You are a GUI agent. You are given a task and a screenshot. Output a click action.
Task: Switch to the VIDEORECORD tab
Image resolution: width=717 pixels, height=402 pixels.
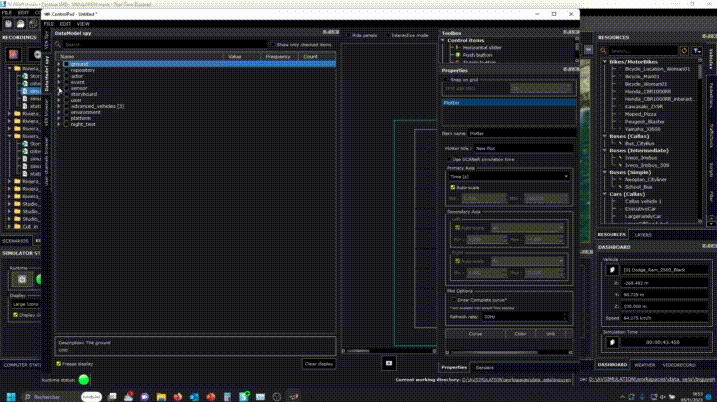point(679,365)
